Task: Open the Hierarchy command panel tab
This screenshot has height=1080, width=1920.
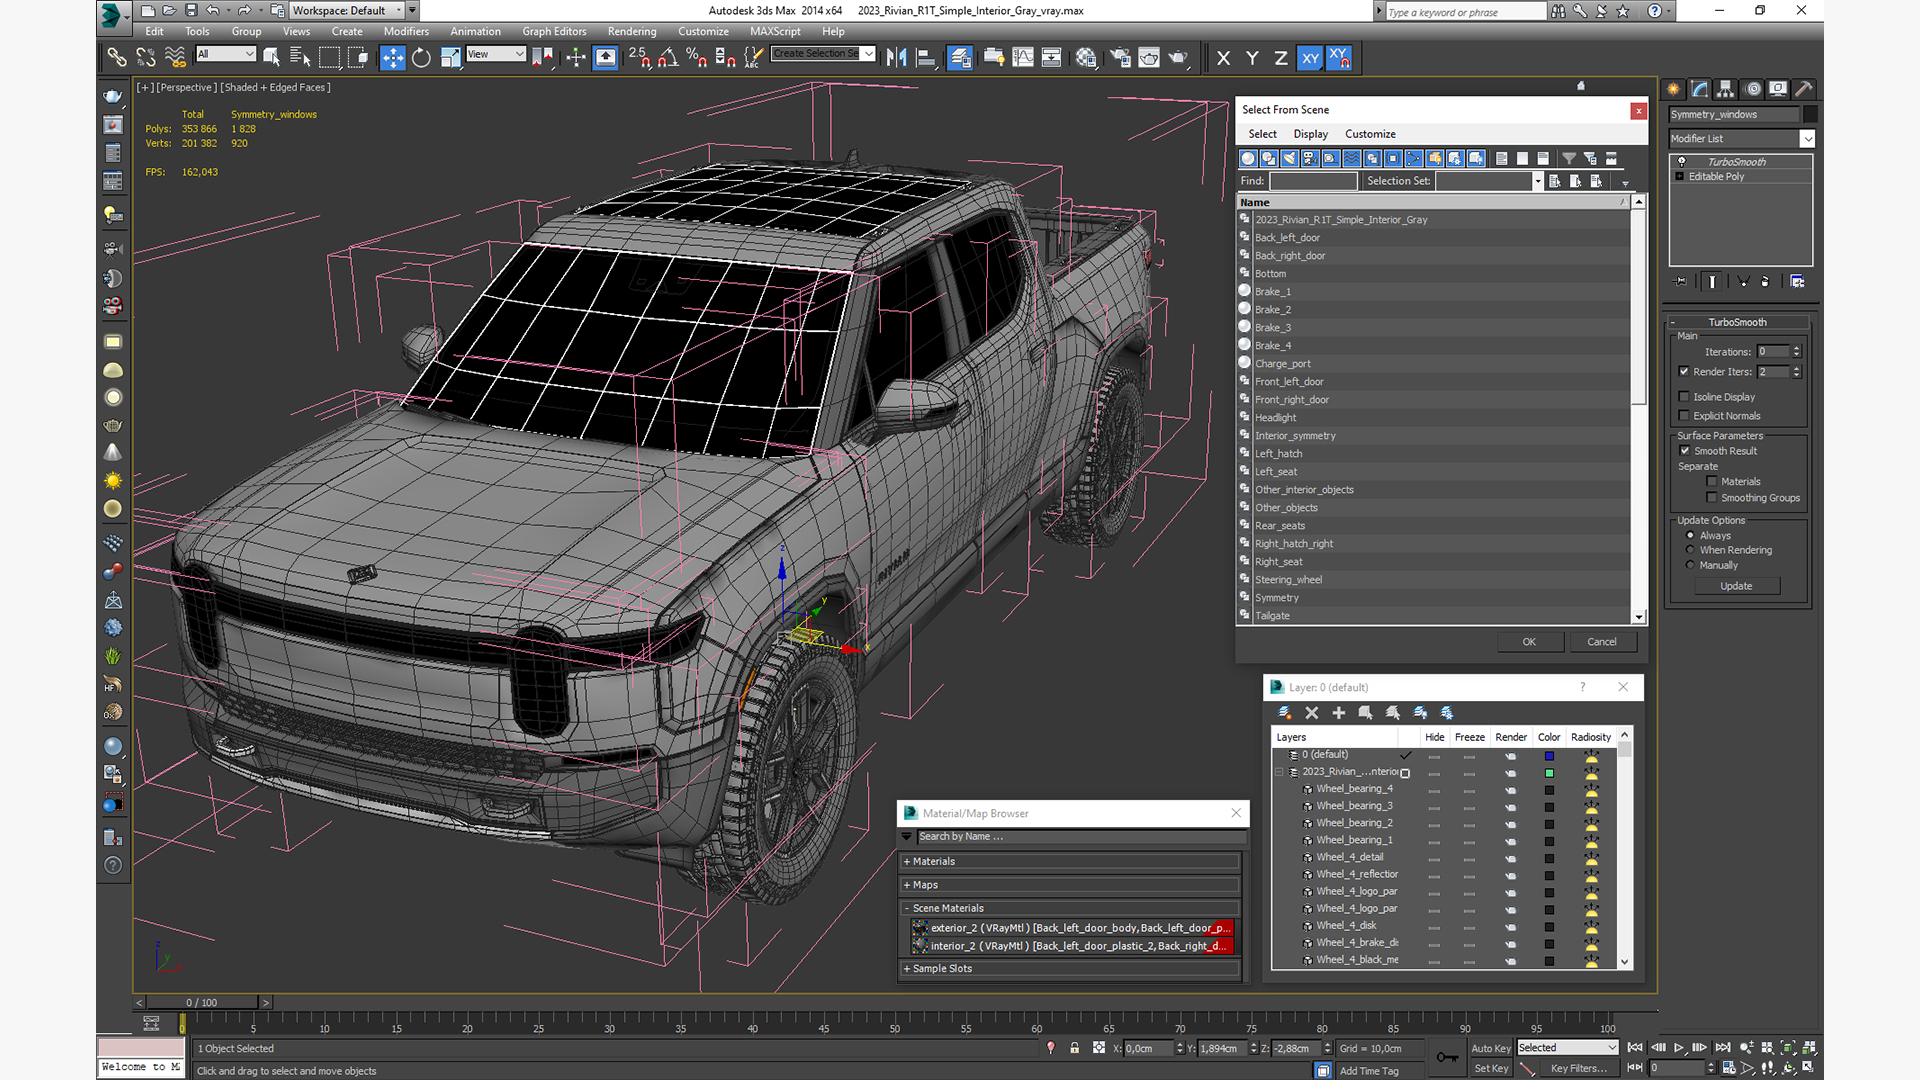Action: click(x=1725, y=89)
